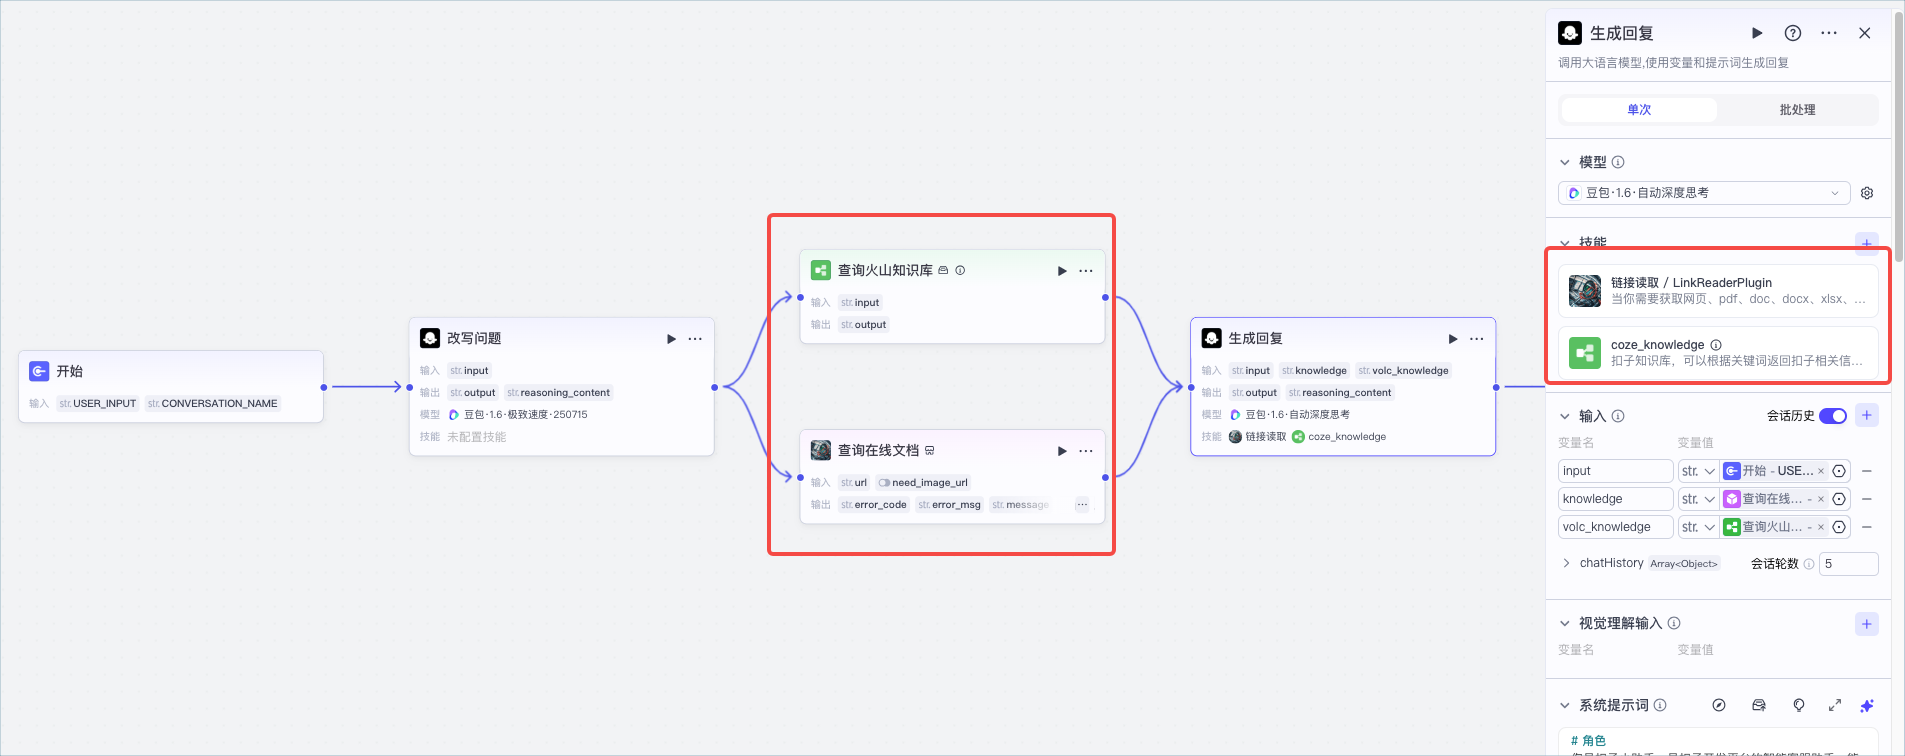Add a new skill with plus button
This screenshot has height=756, width=1905.
1866,243
